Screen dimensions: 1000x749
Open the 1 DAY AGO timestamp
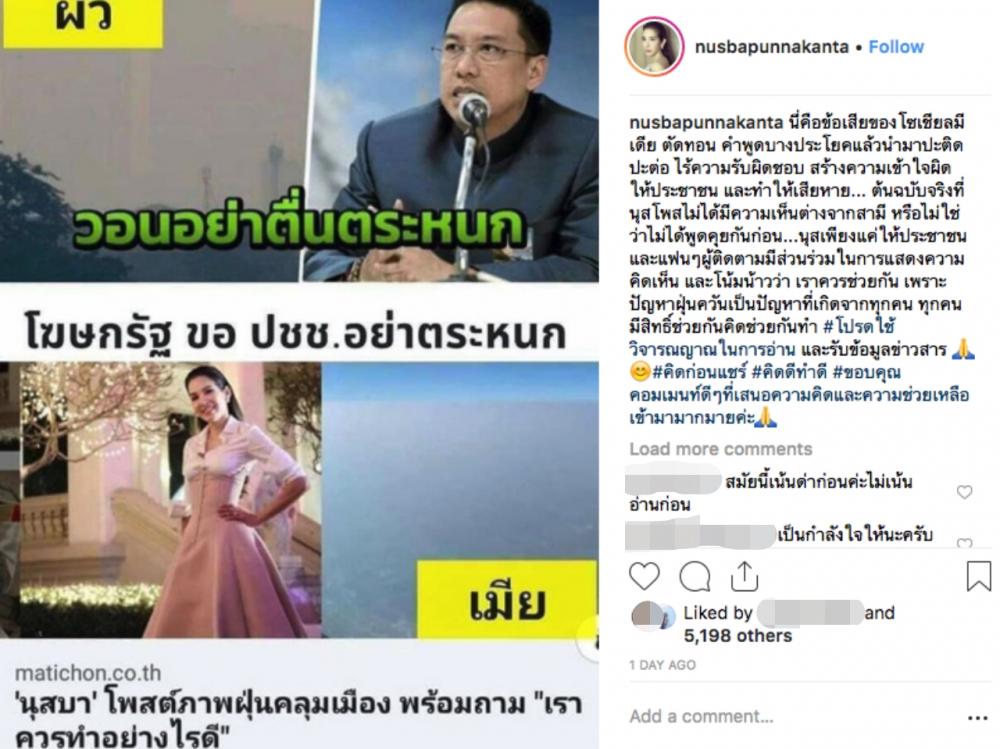coord(663,665)
